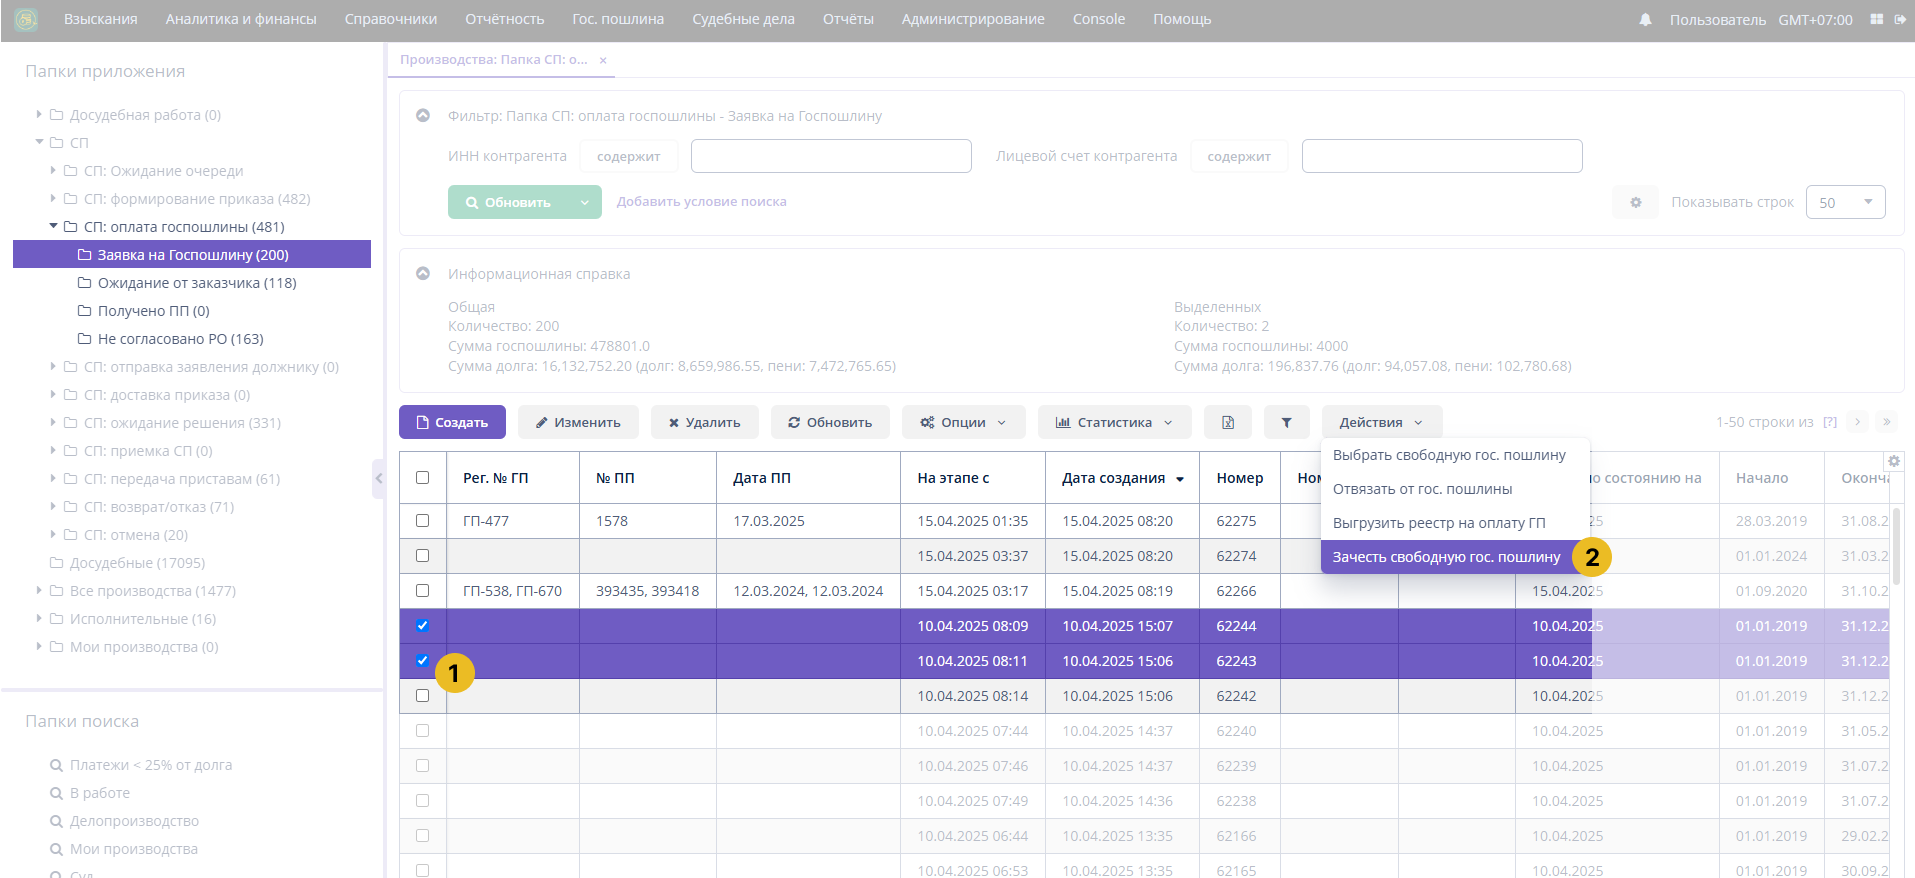1915x878 pixels.
Task: Open table column settings gear
Action: tap(1893, 461)
